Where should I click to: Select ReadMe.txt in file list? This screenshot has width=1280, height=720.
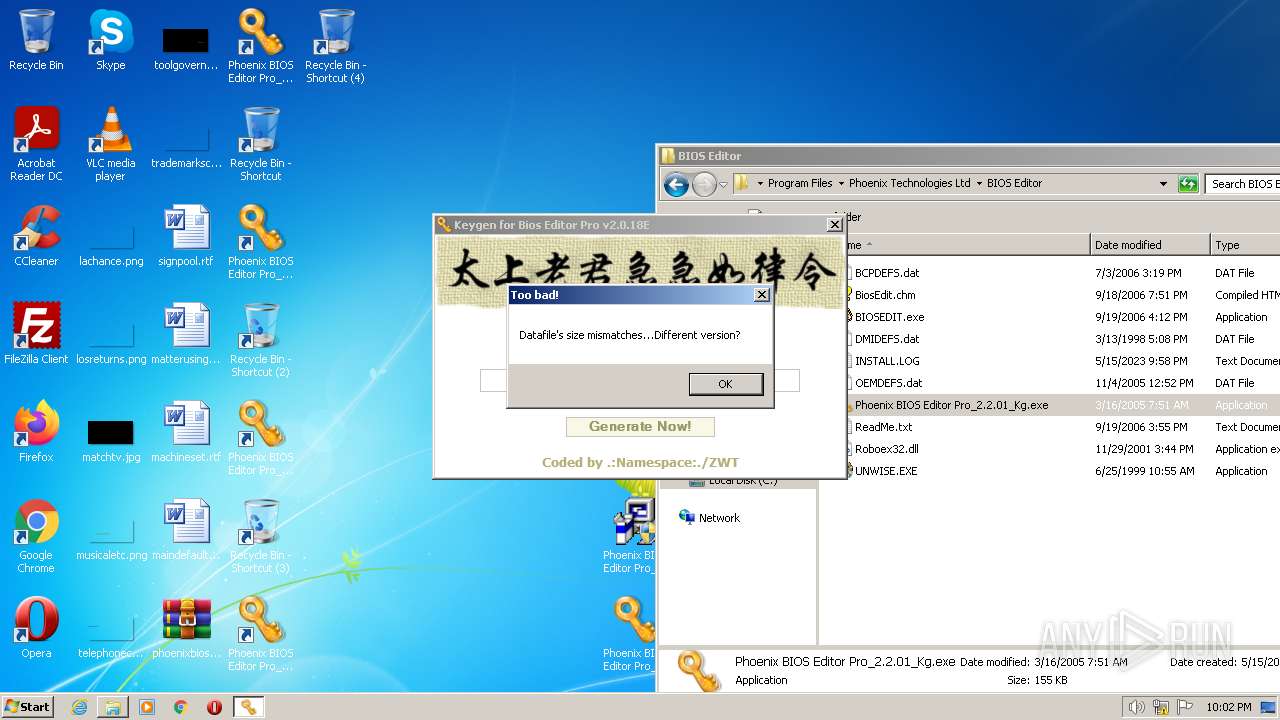tap(883, 427)
